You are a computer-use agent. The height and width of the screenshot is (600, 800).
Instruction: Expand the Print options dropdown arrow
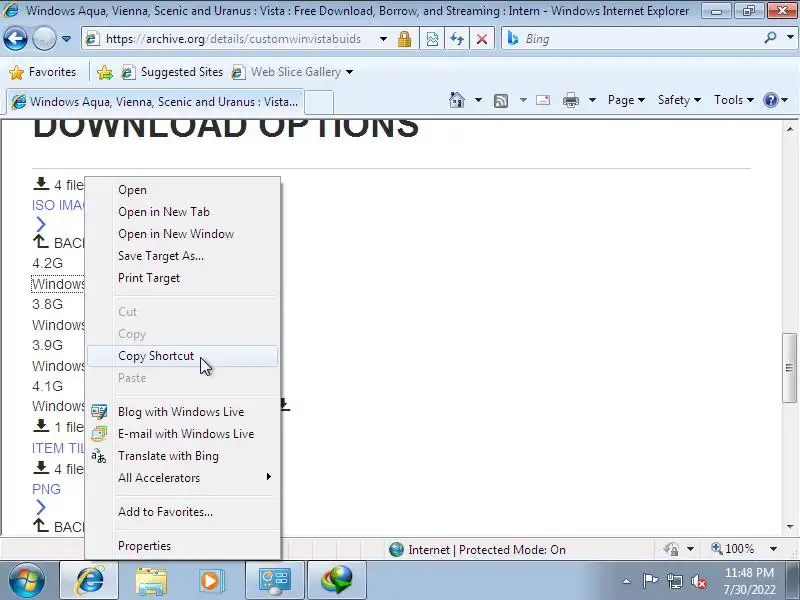tap(592, 100)
